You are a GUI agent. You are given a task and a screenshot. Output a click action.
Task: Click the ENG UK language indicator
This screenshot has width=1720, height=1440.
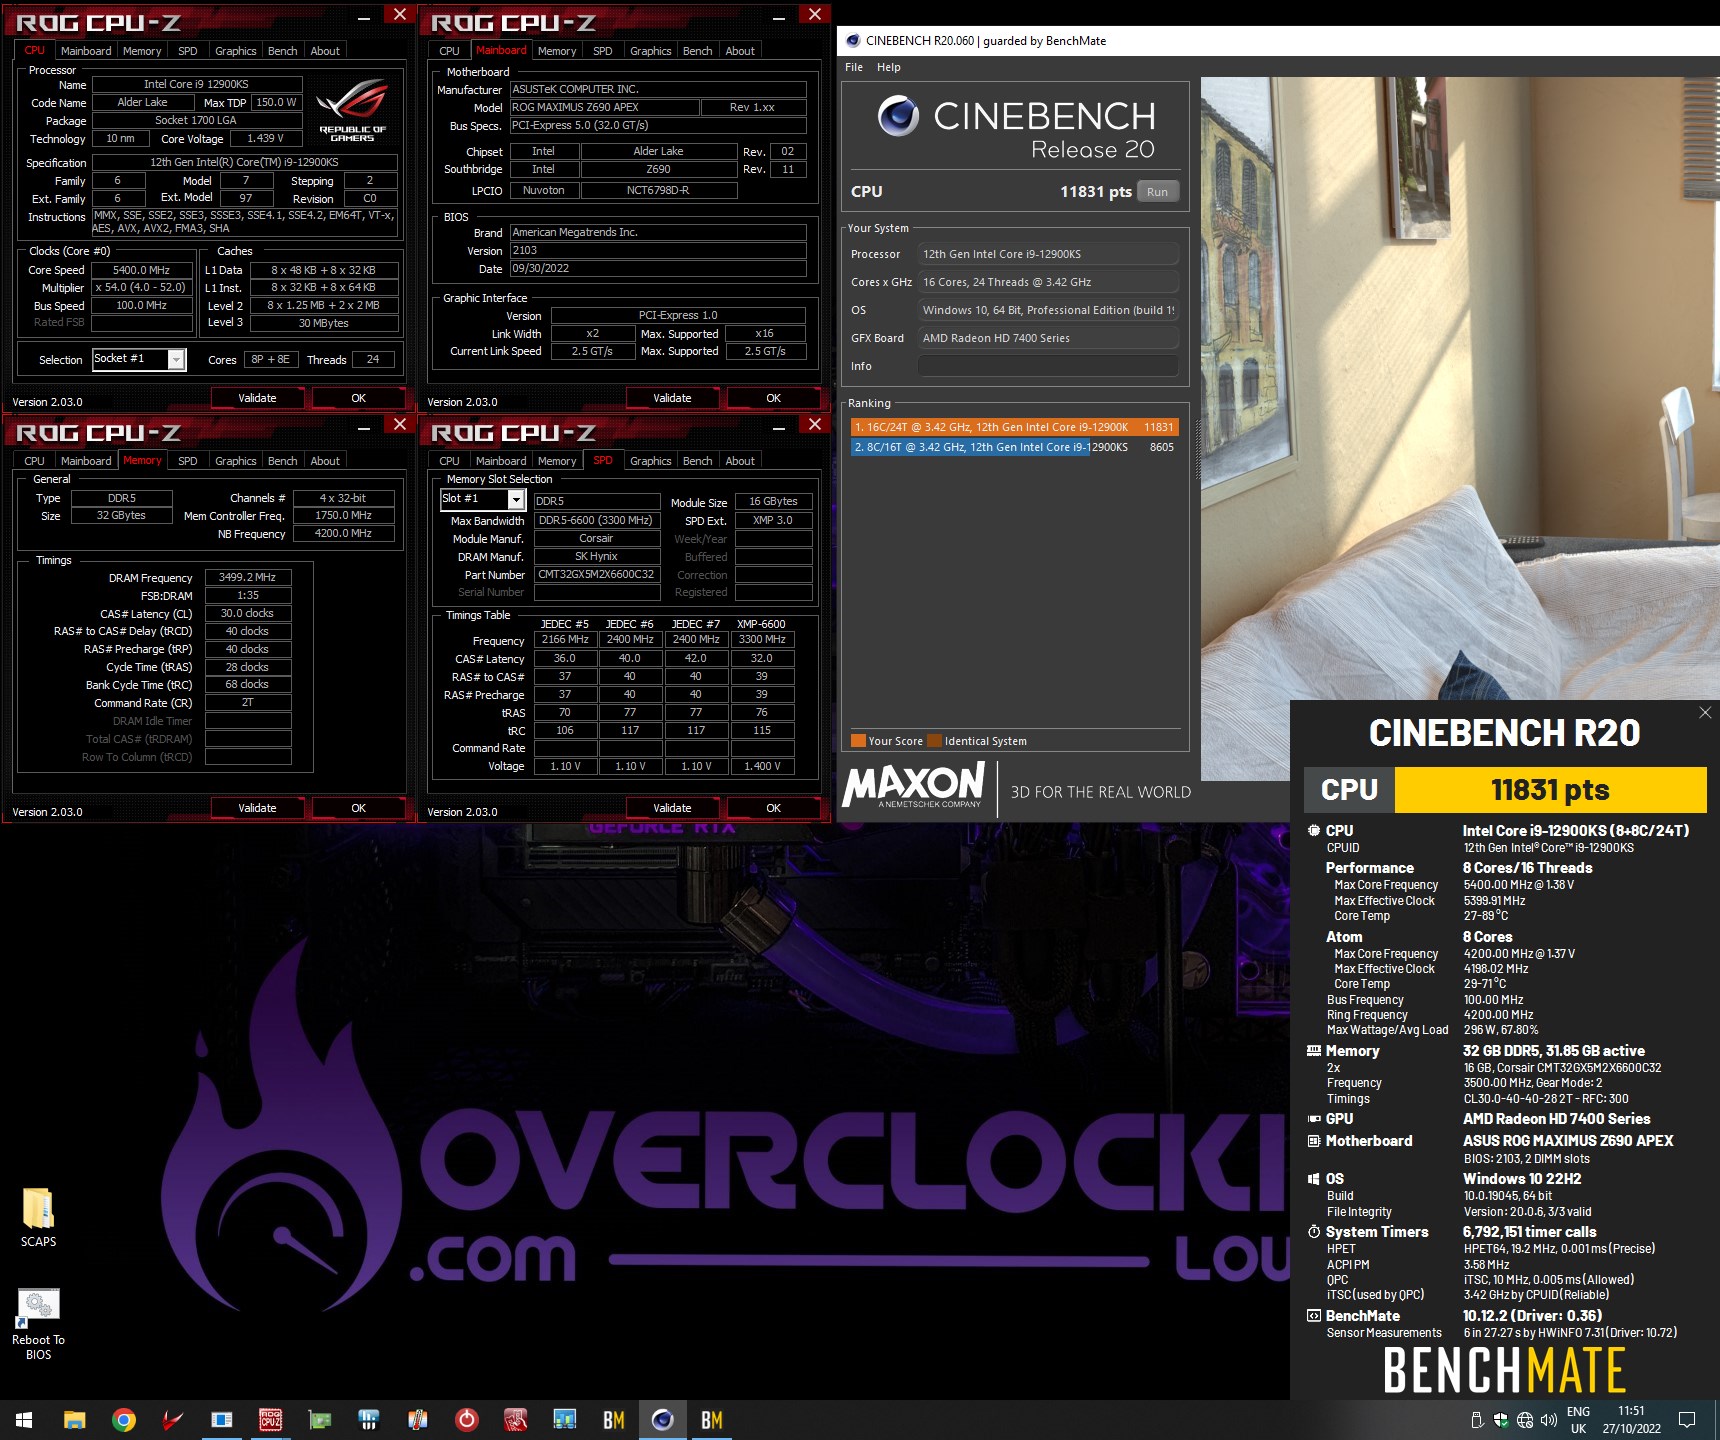pyautogui.click(x=1578, y=1420)
